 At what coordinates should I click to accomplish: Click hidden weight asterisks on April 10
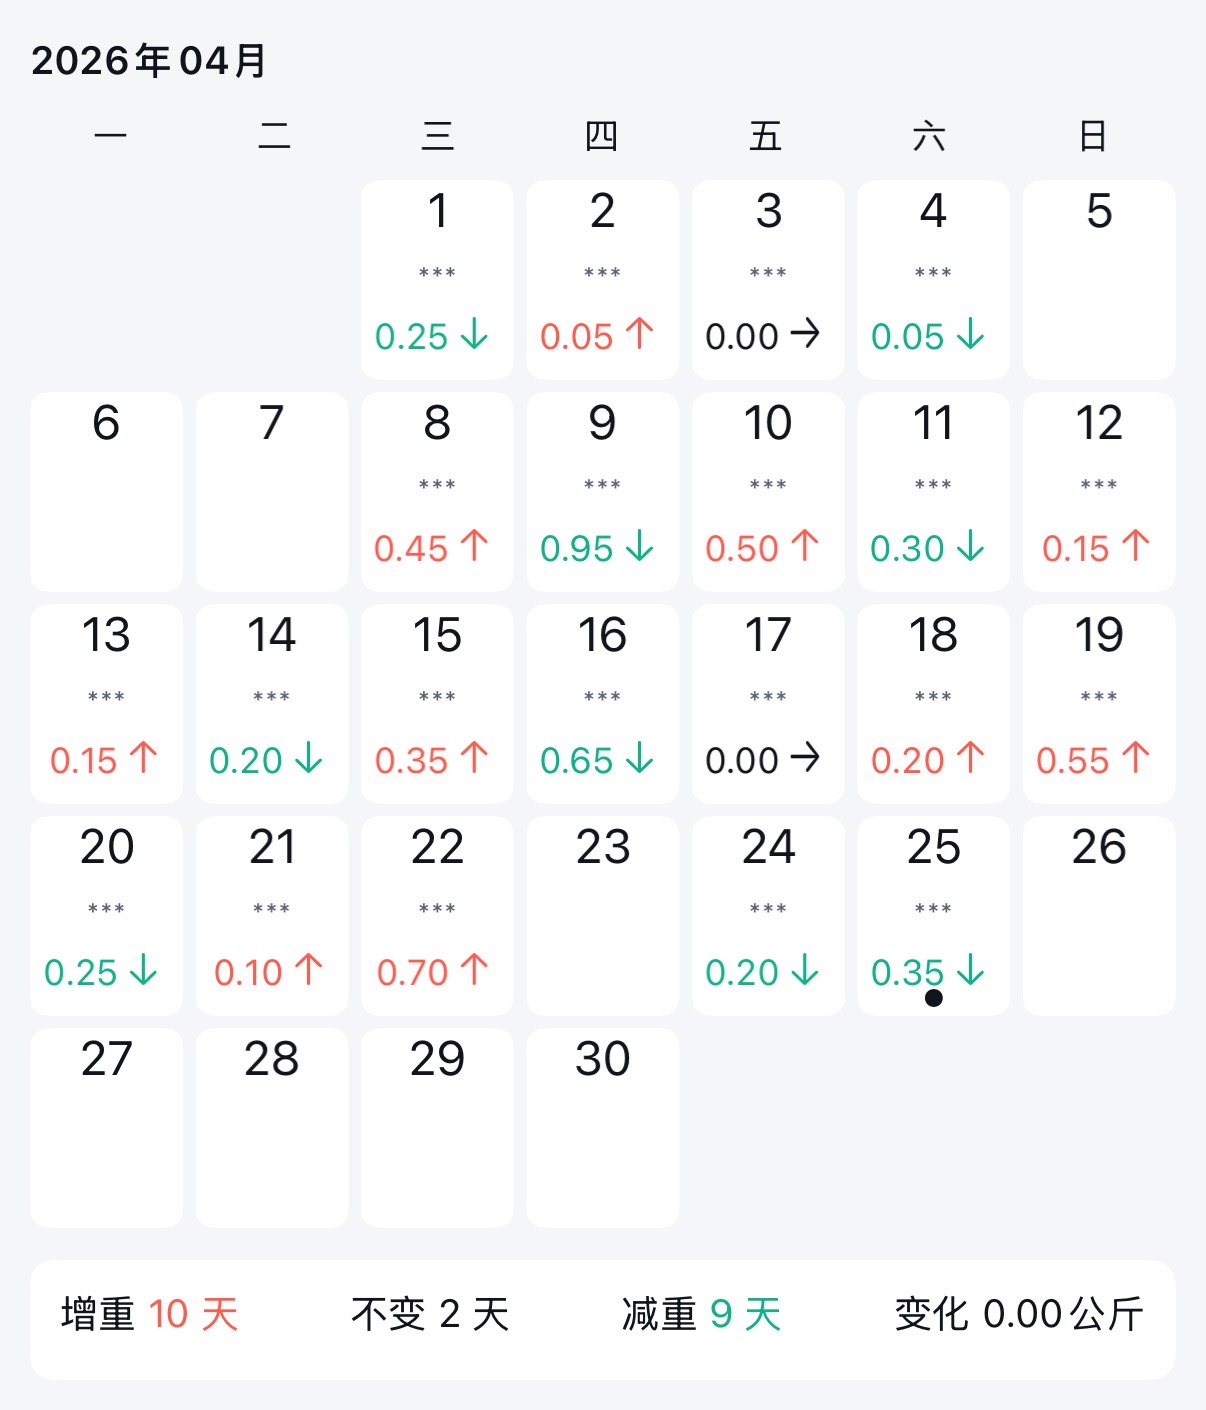tap(768, 485)
